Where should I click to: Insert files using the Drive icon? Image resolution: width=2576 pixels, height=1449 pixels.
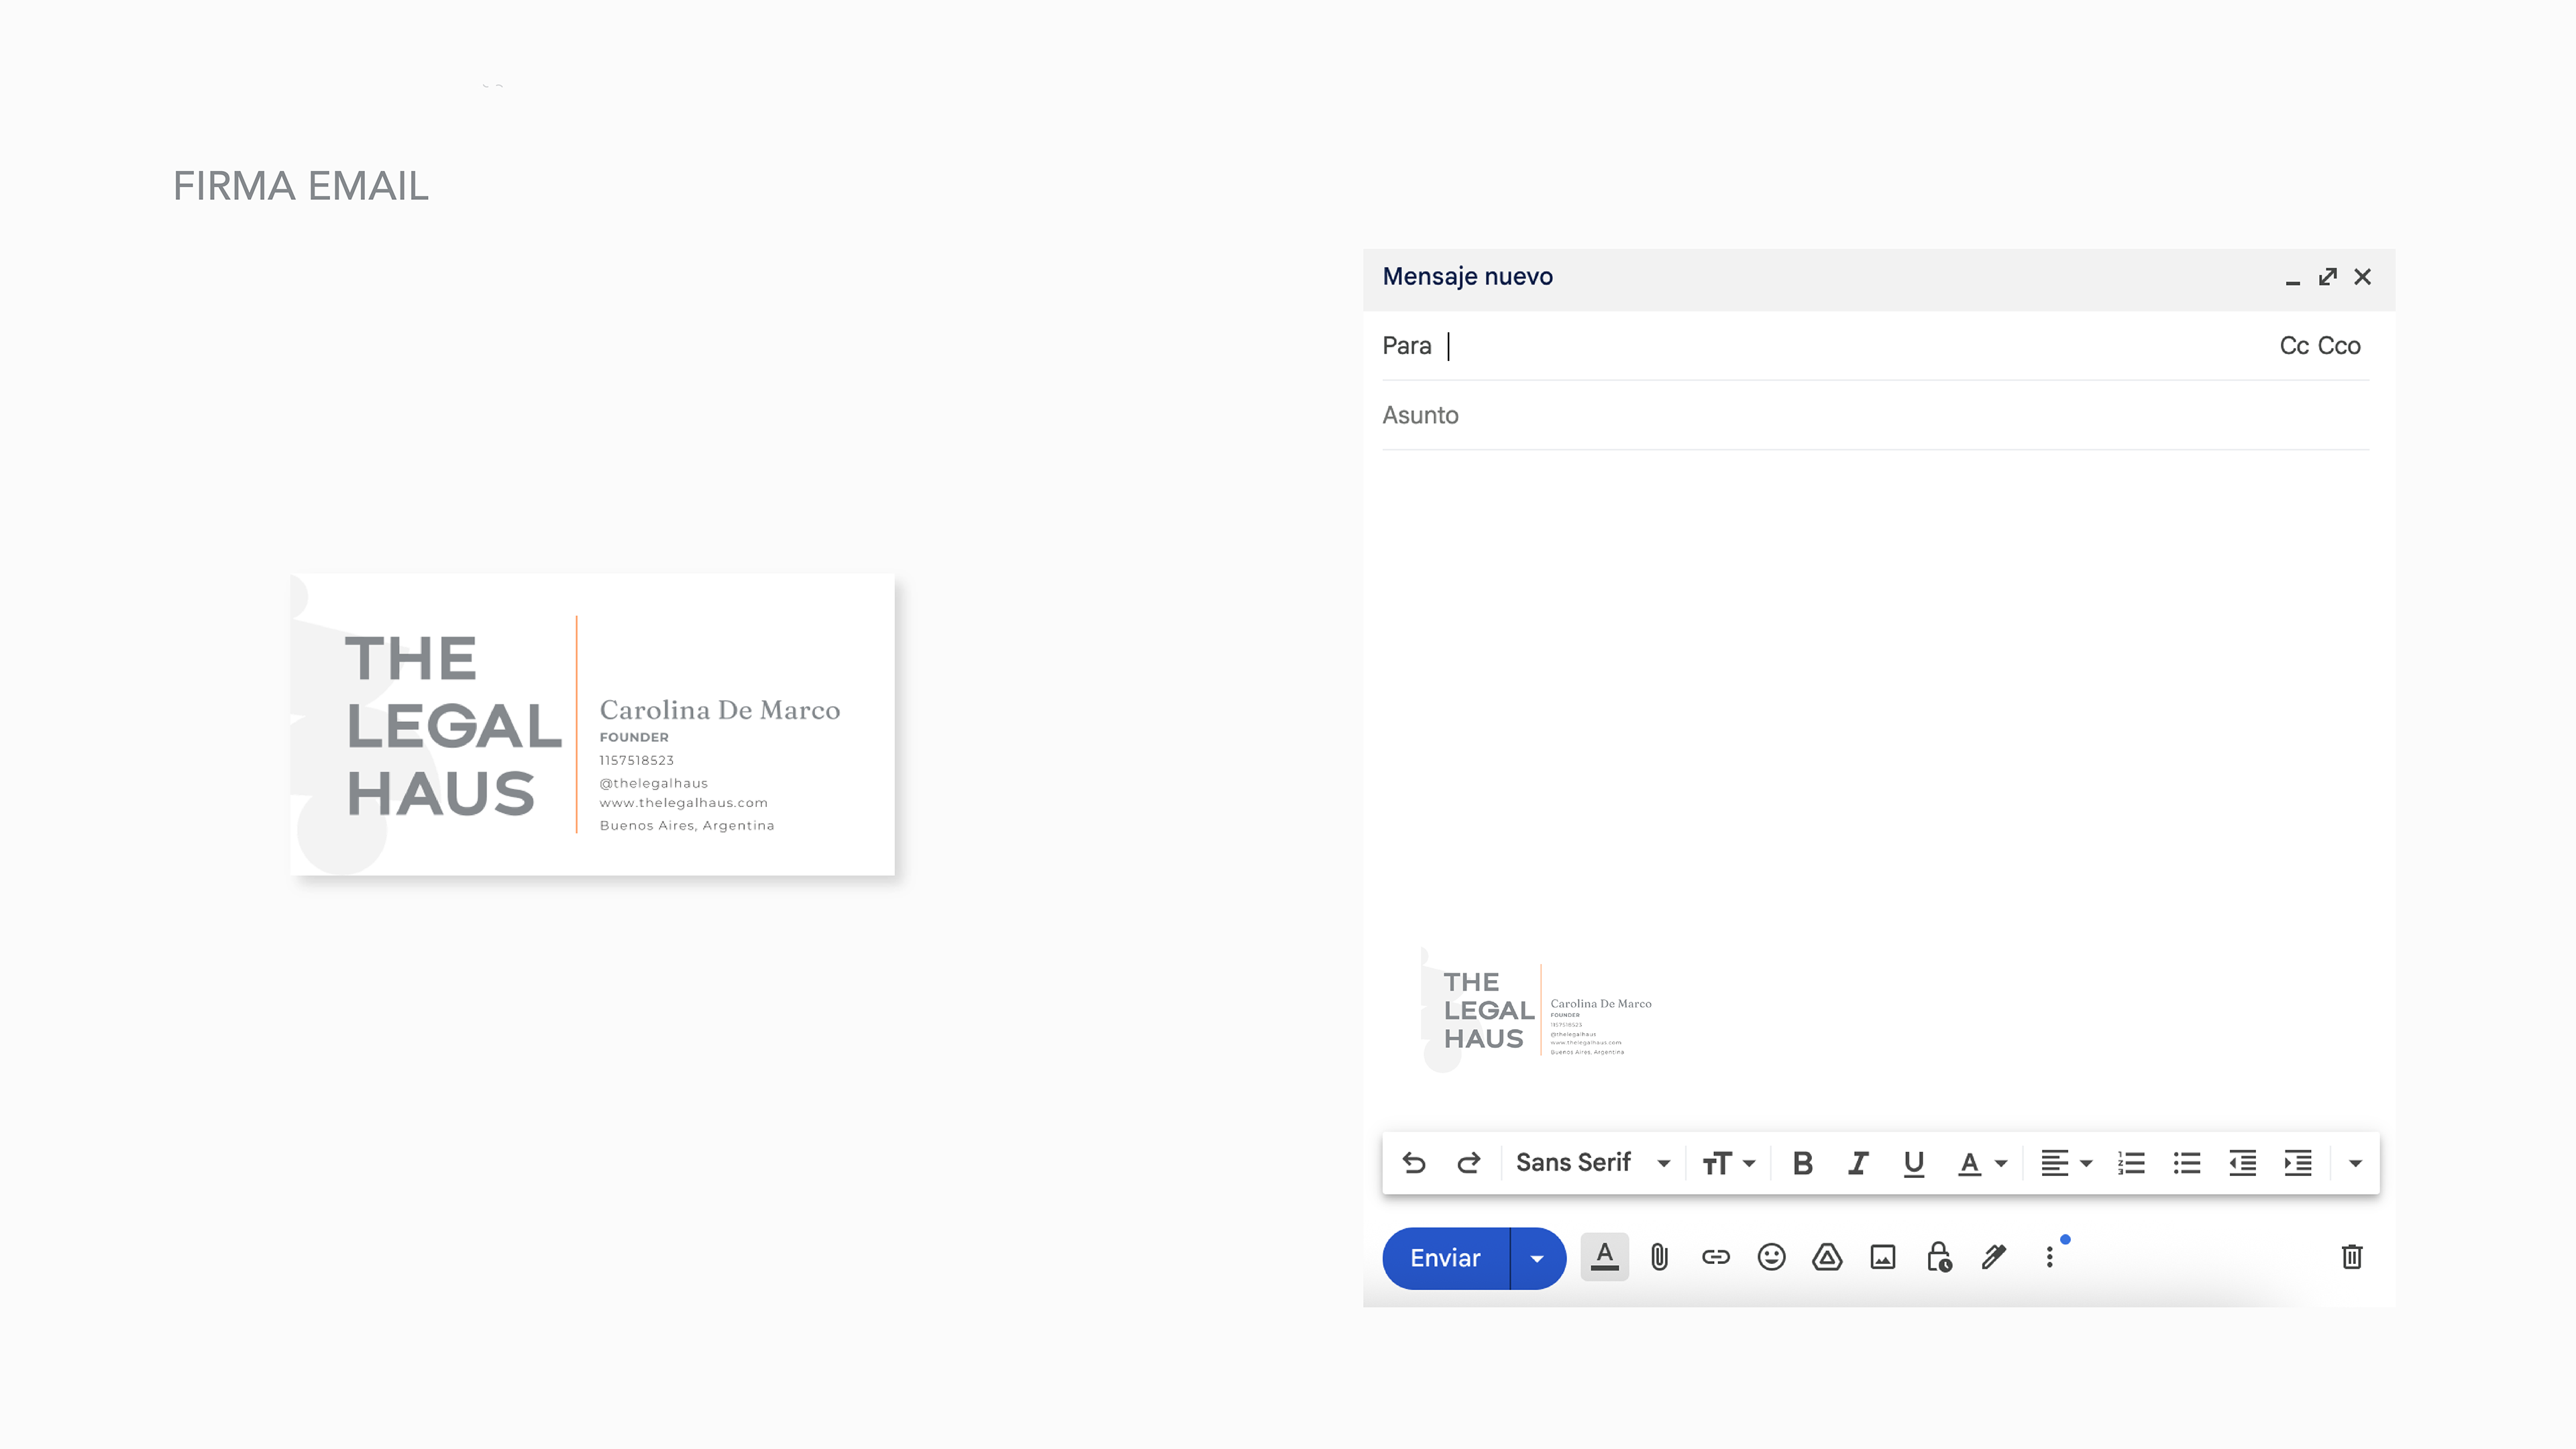[x=1827, y=1257]
